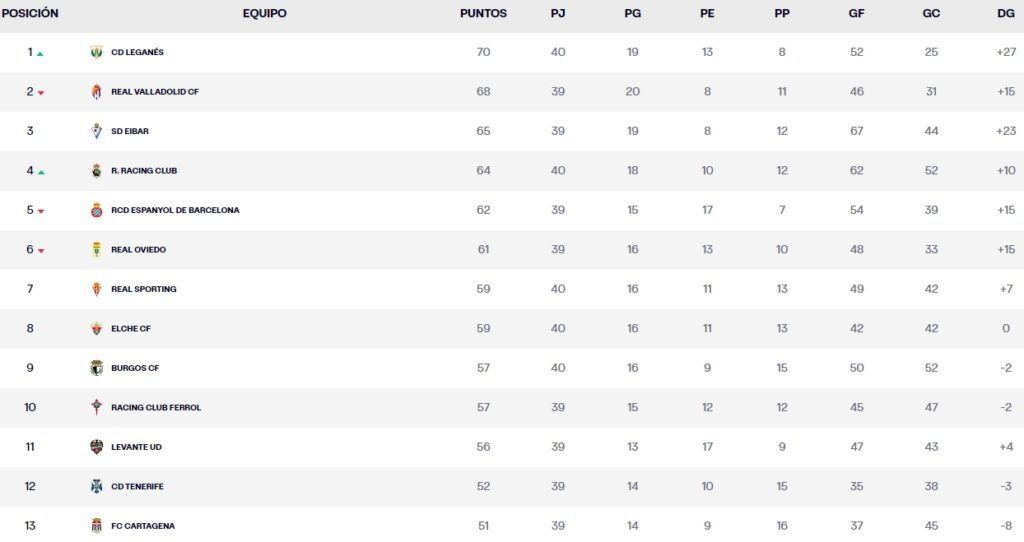Click the EQUIPO column header
Image resolution: width=1024 pixels, height=542 pixels.
tap(264, 14)
